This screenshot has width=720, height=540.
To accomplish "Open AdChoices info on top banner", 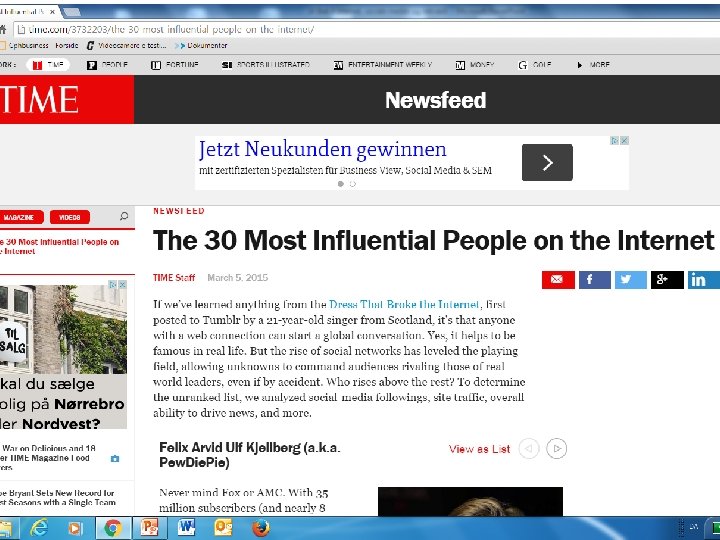I will [x=614, y=141].
